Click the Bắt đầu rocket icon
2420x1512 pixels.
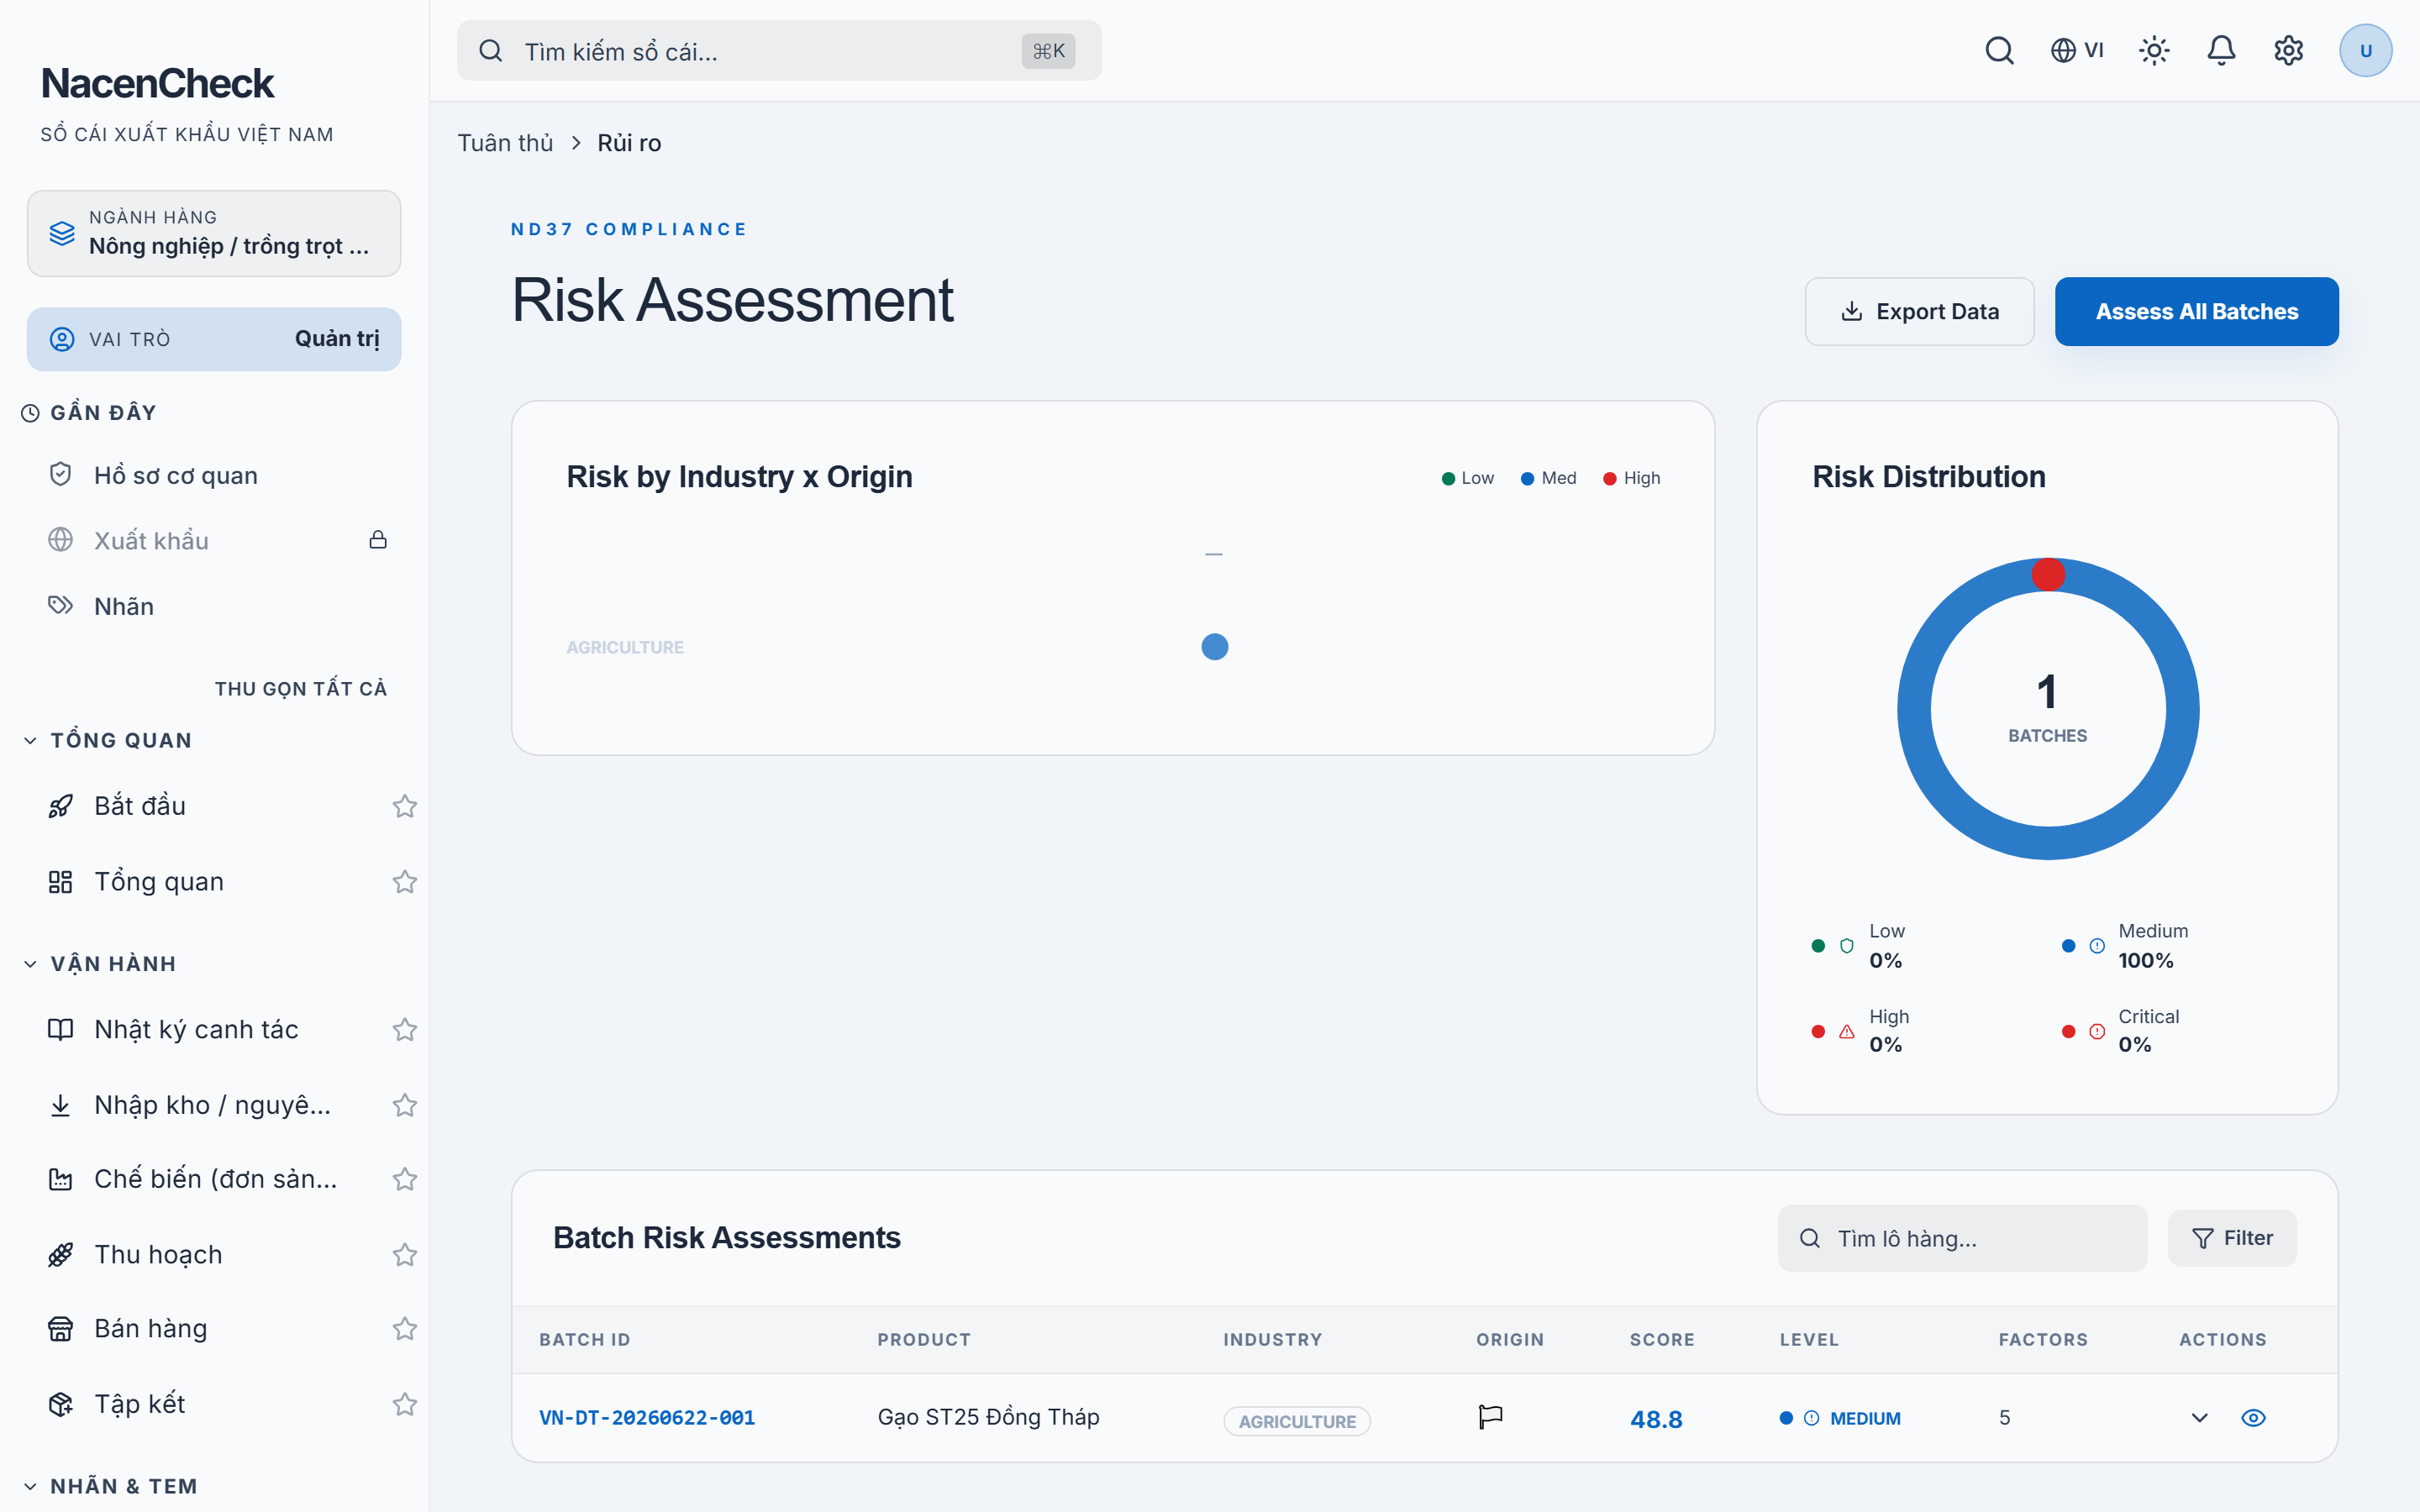60,806
